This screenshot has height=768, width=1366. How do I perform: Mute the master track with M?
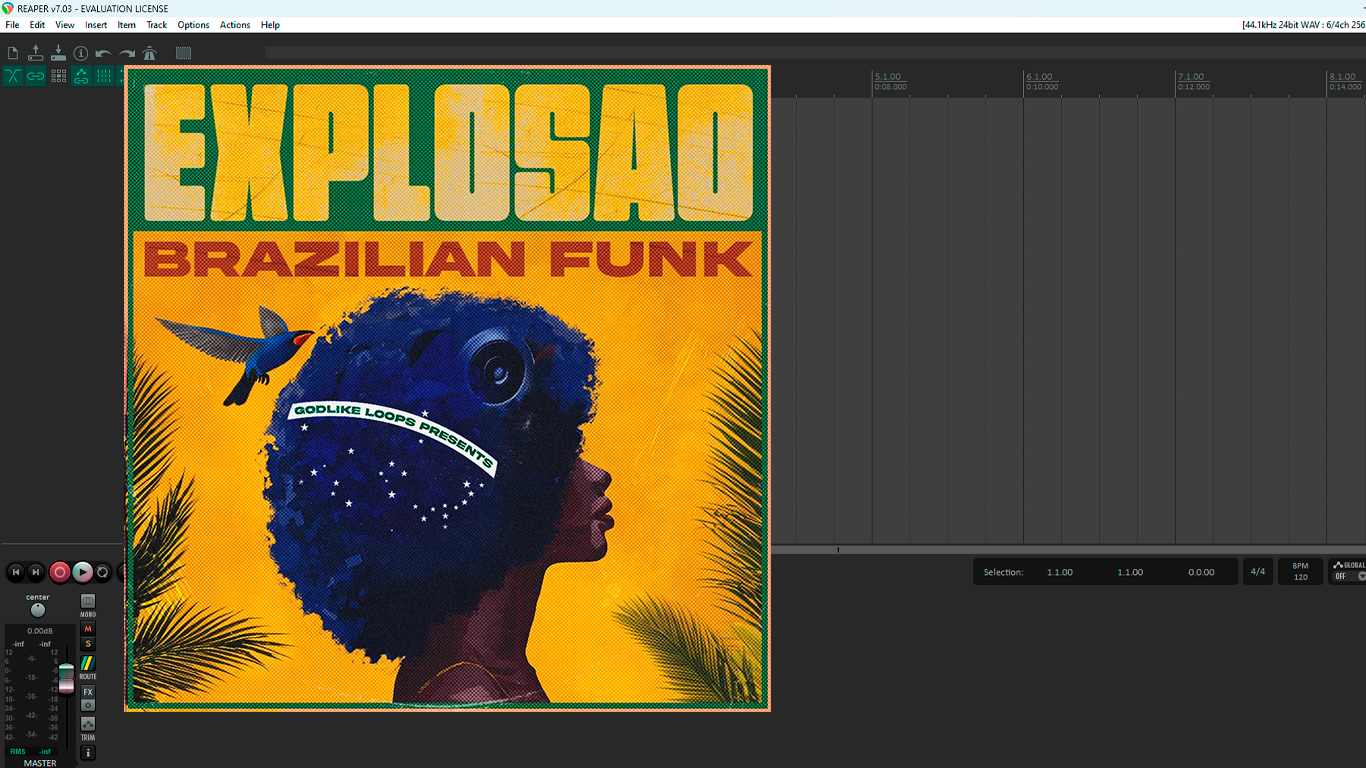tap(88, 629)
